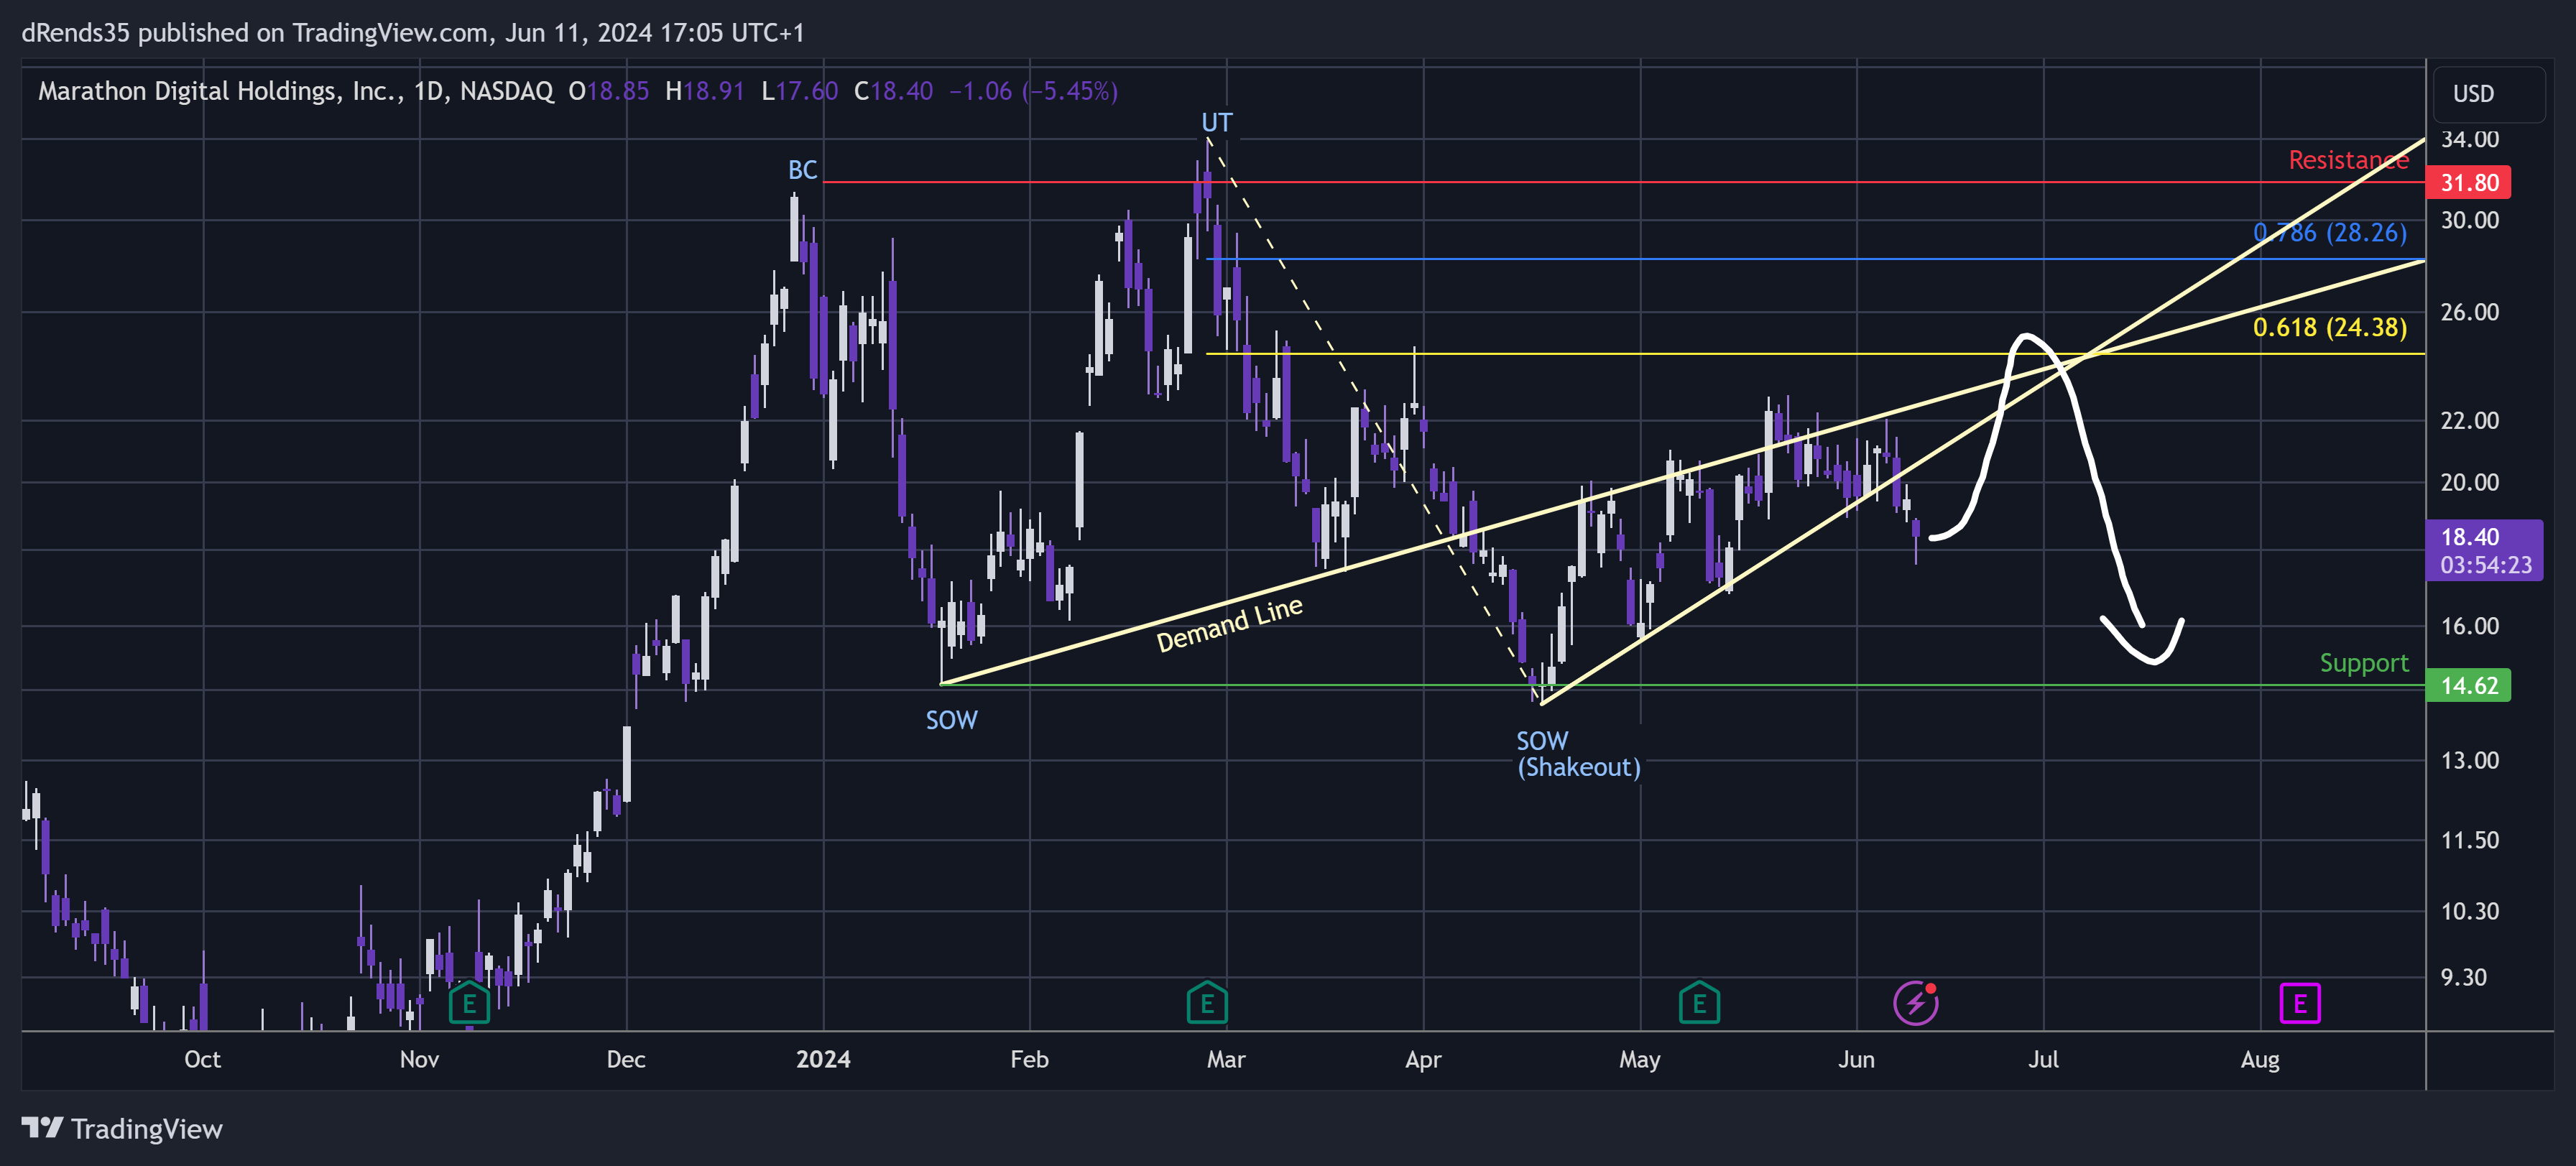Image resolution: width=2576 pixels, height=1166 pixels.
Task: Click the Apr label on time axis
Action: (x=1423, y=1059)
